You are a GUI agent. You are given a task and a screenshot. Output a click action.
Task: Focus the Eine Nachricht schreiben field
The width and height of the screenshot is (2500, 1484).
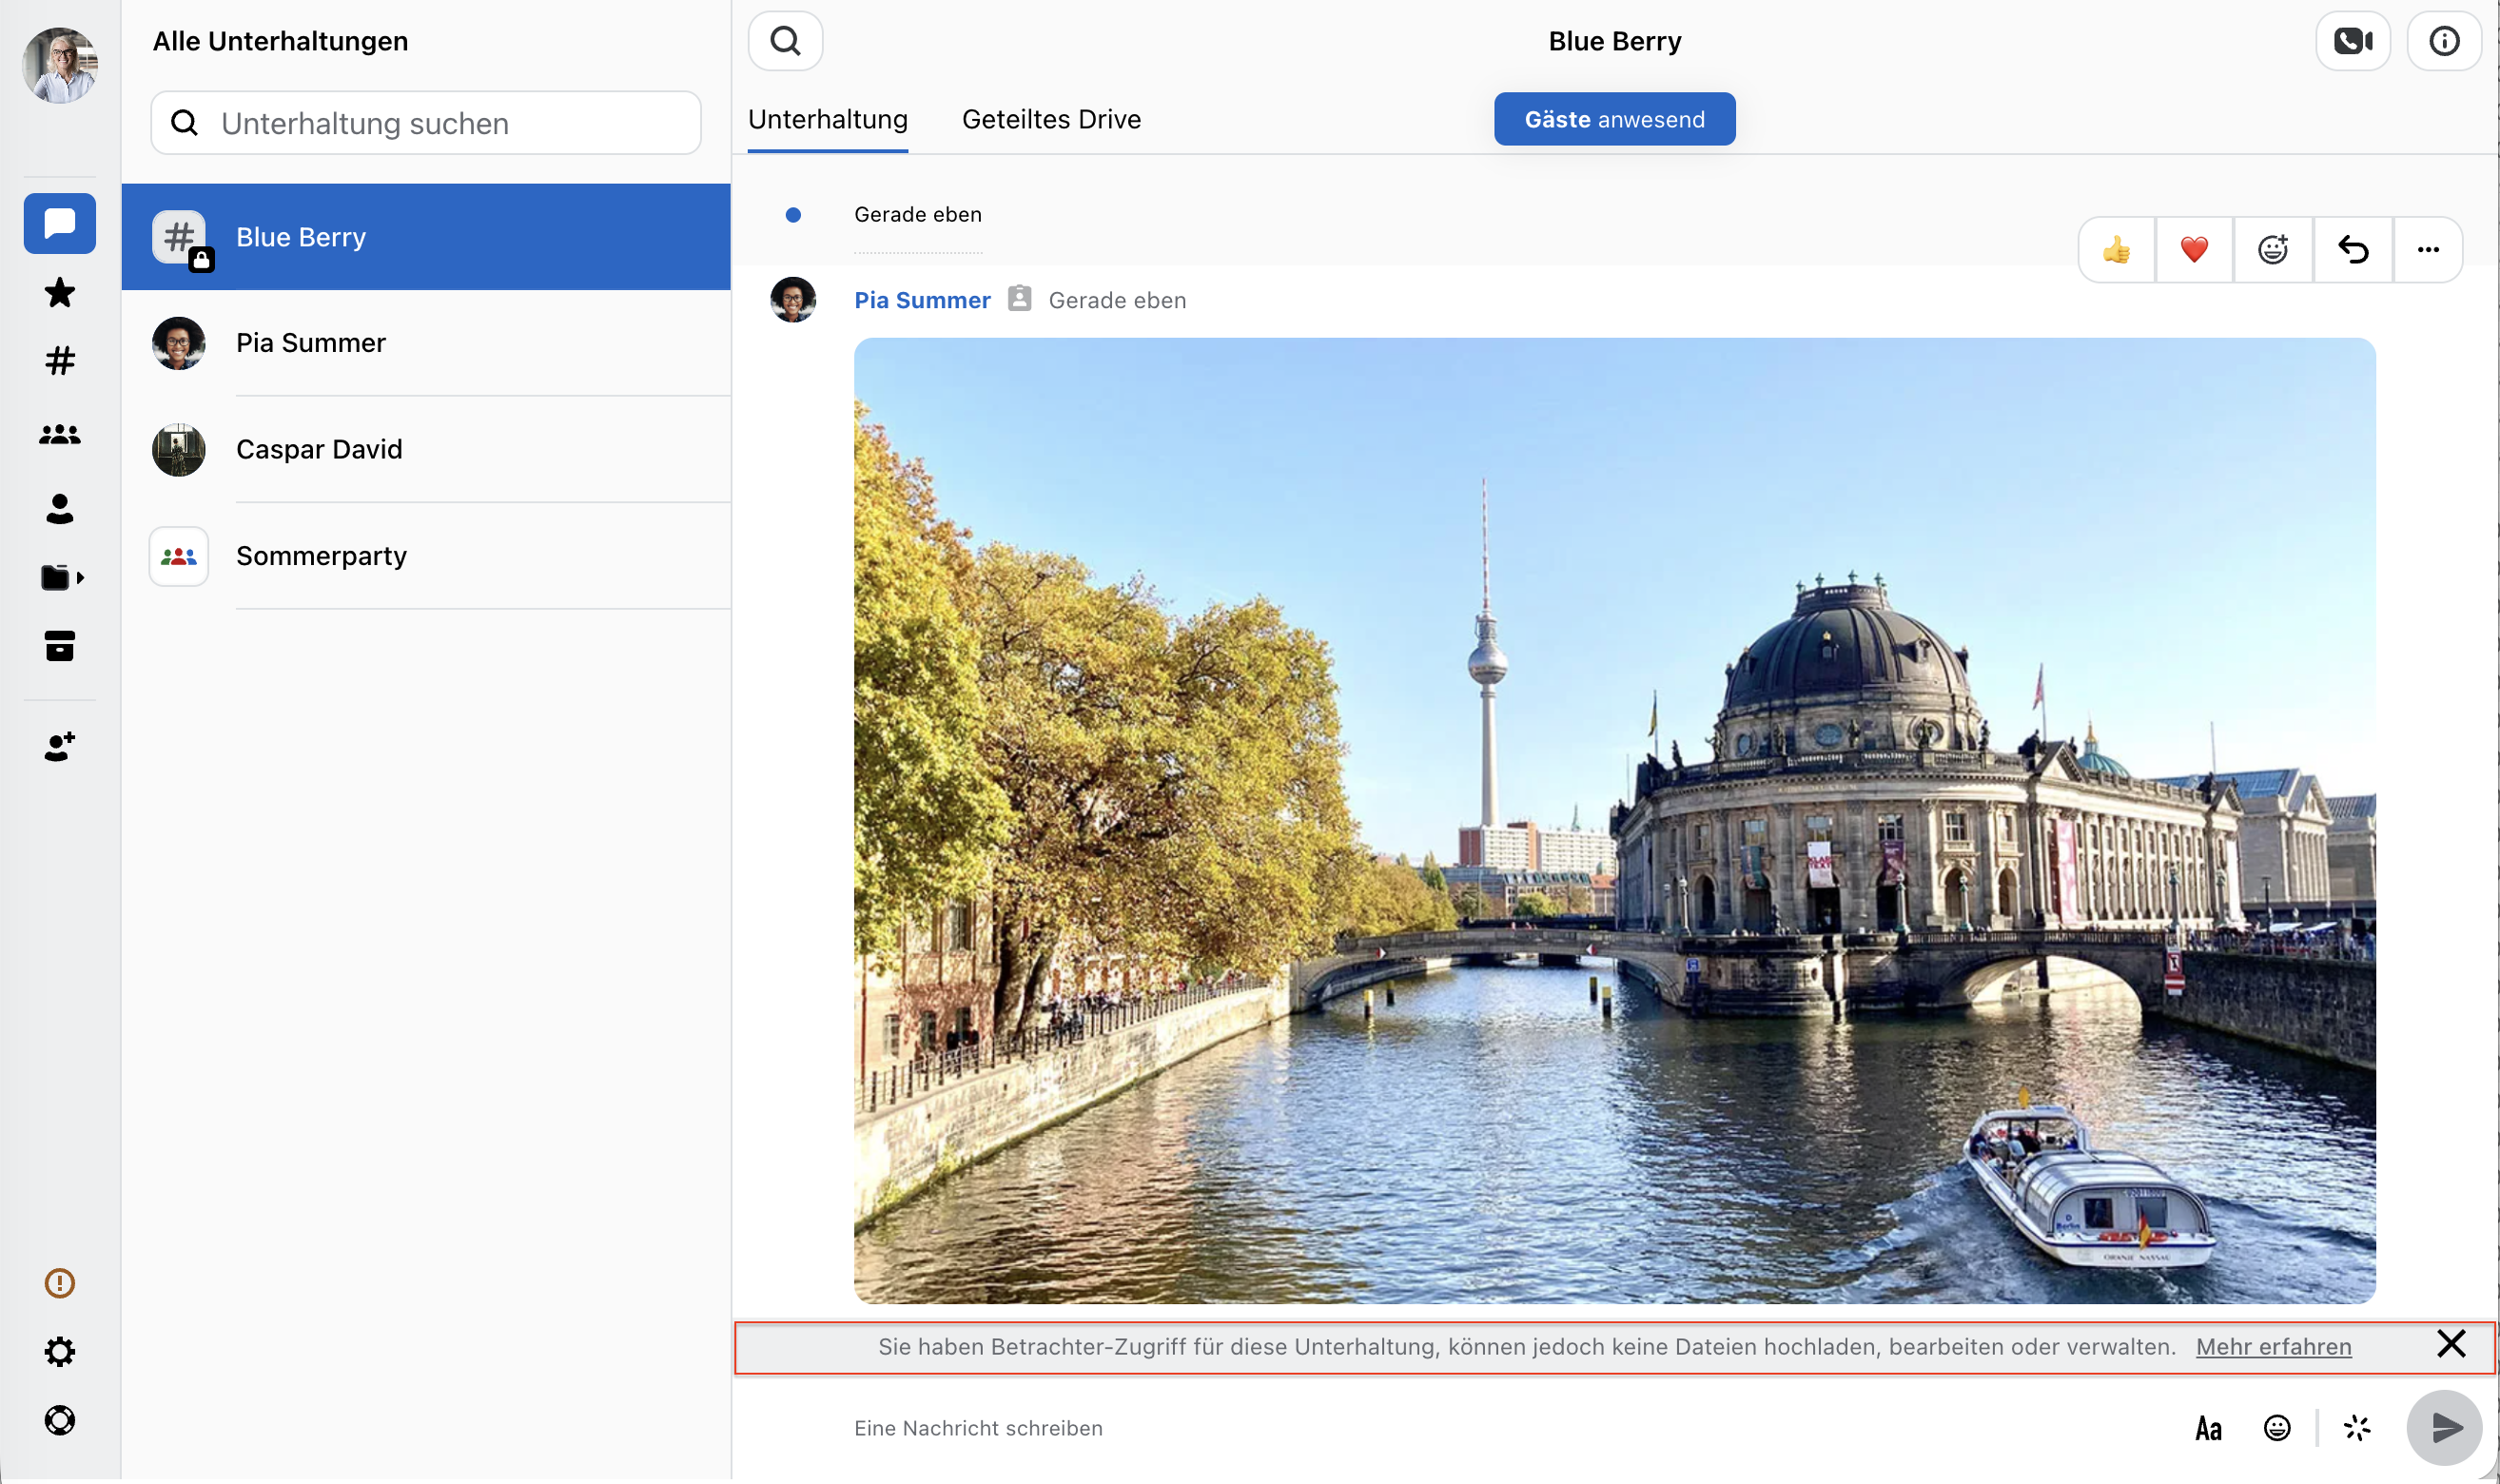[1500, 1428]
